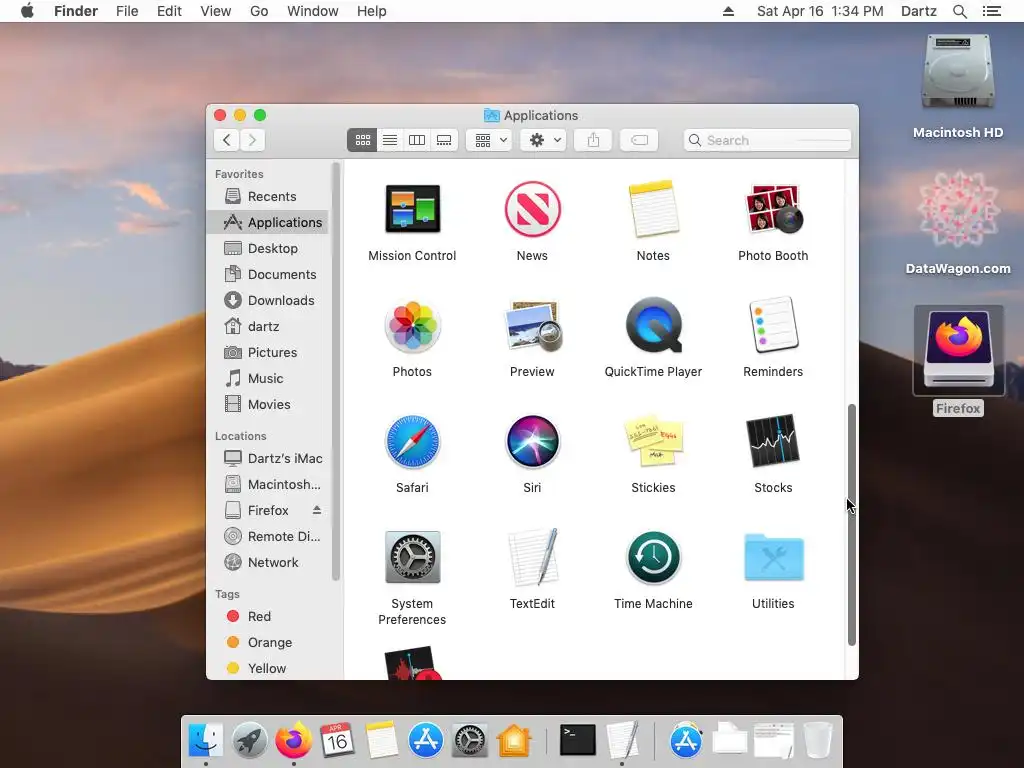Open the Stocks app icon
The height and width of the screenshot is (768, 1024).
coord(773,441)
